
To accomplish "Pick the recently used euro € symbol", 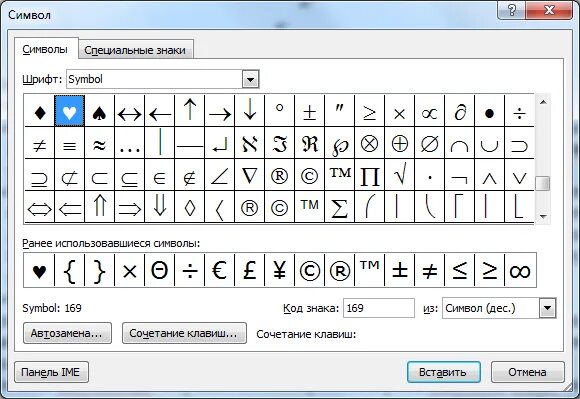I will pyautogui.click(x=220, y=270).
